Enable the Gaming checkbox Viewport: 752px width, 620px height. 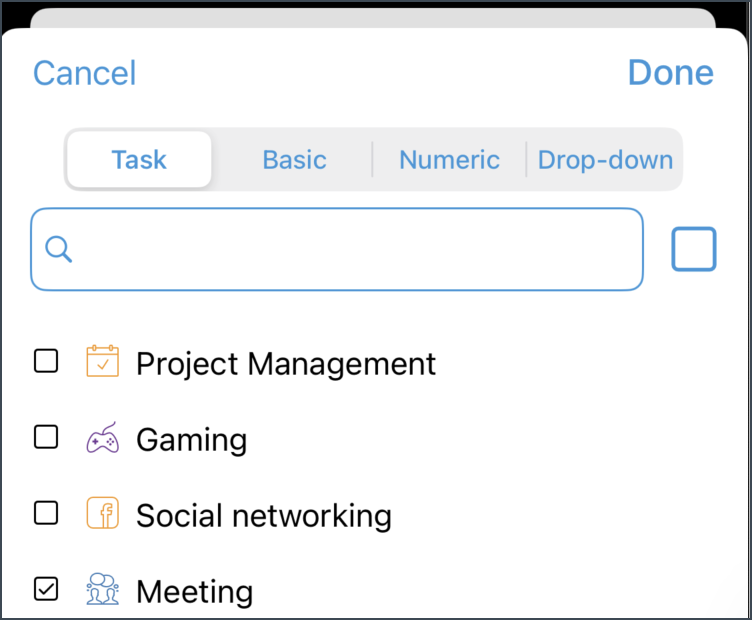click(46, 437)
